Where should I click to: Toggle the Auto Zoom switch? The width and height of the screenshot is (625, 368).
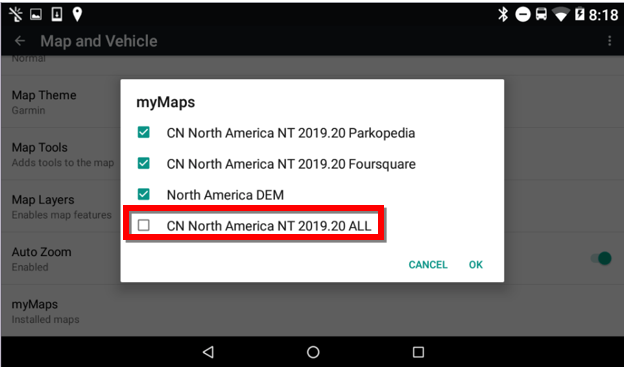click(601, 258)
